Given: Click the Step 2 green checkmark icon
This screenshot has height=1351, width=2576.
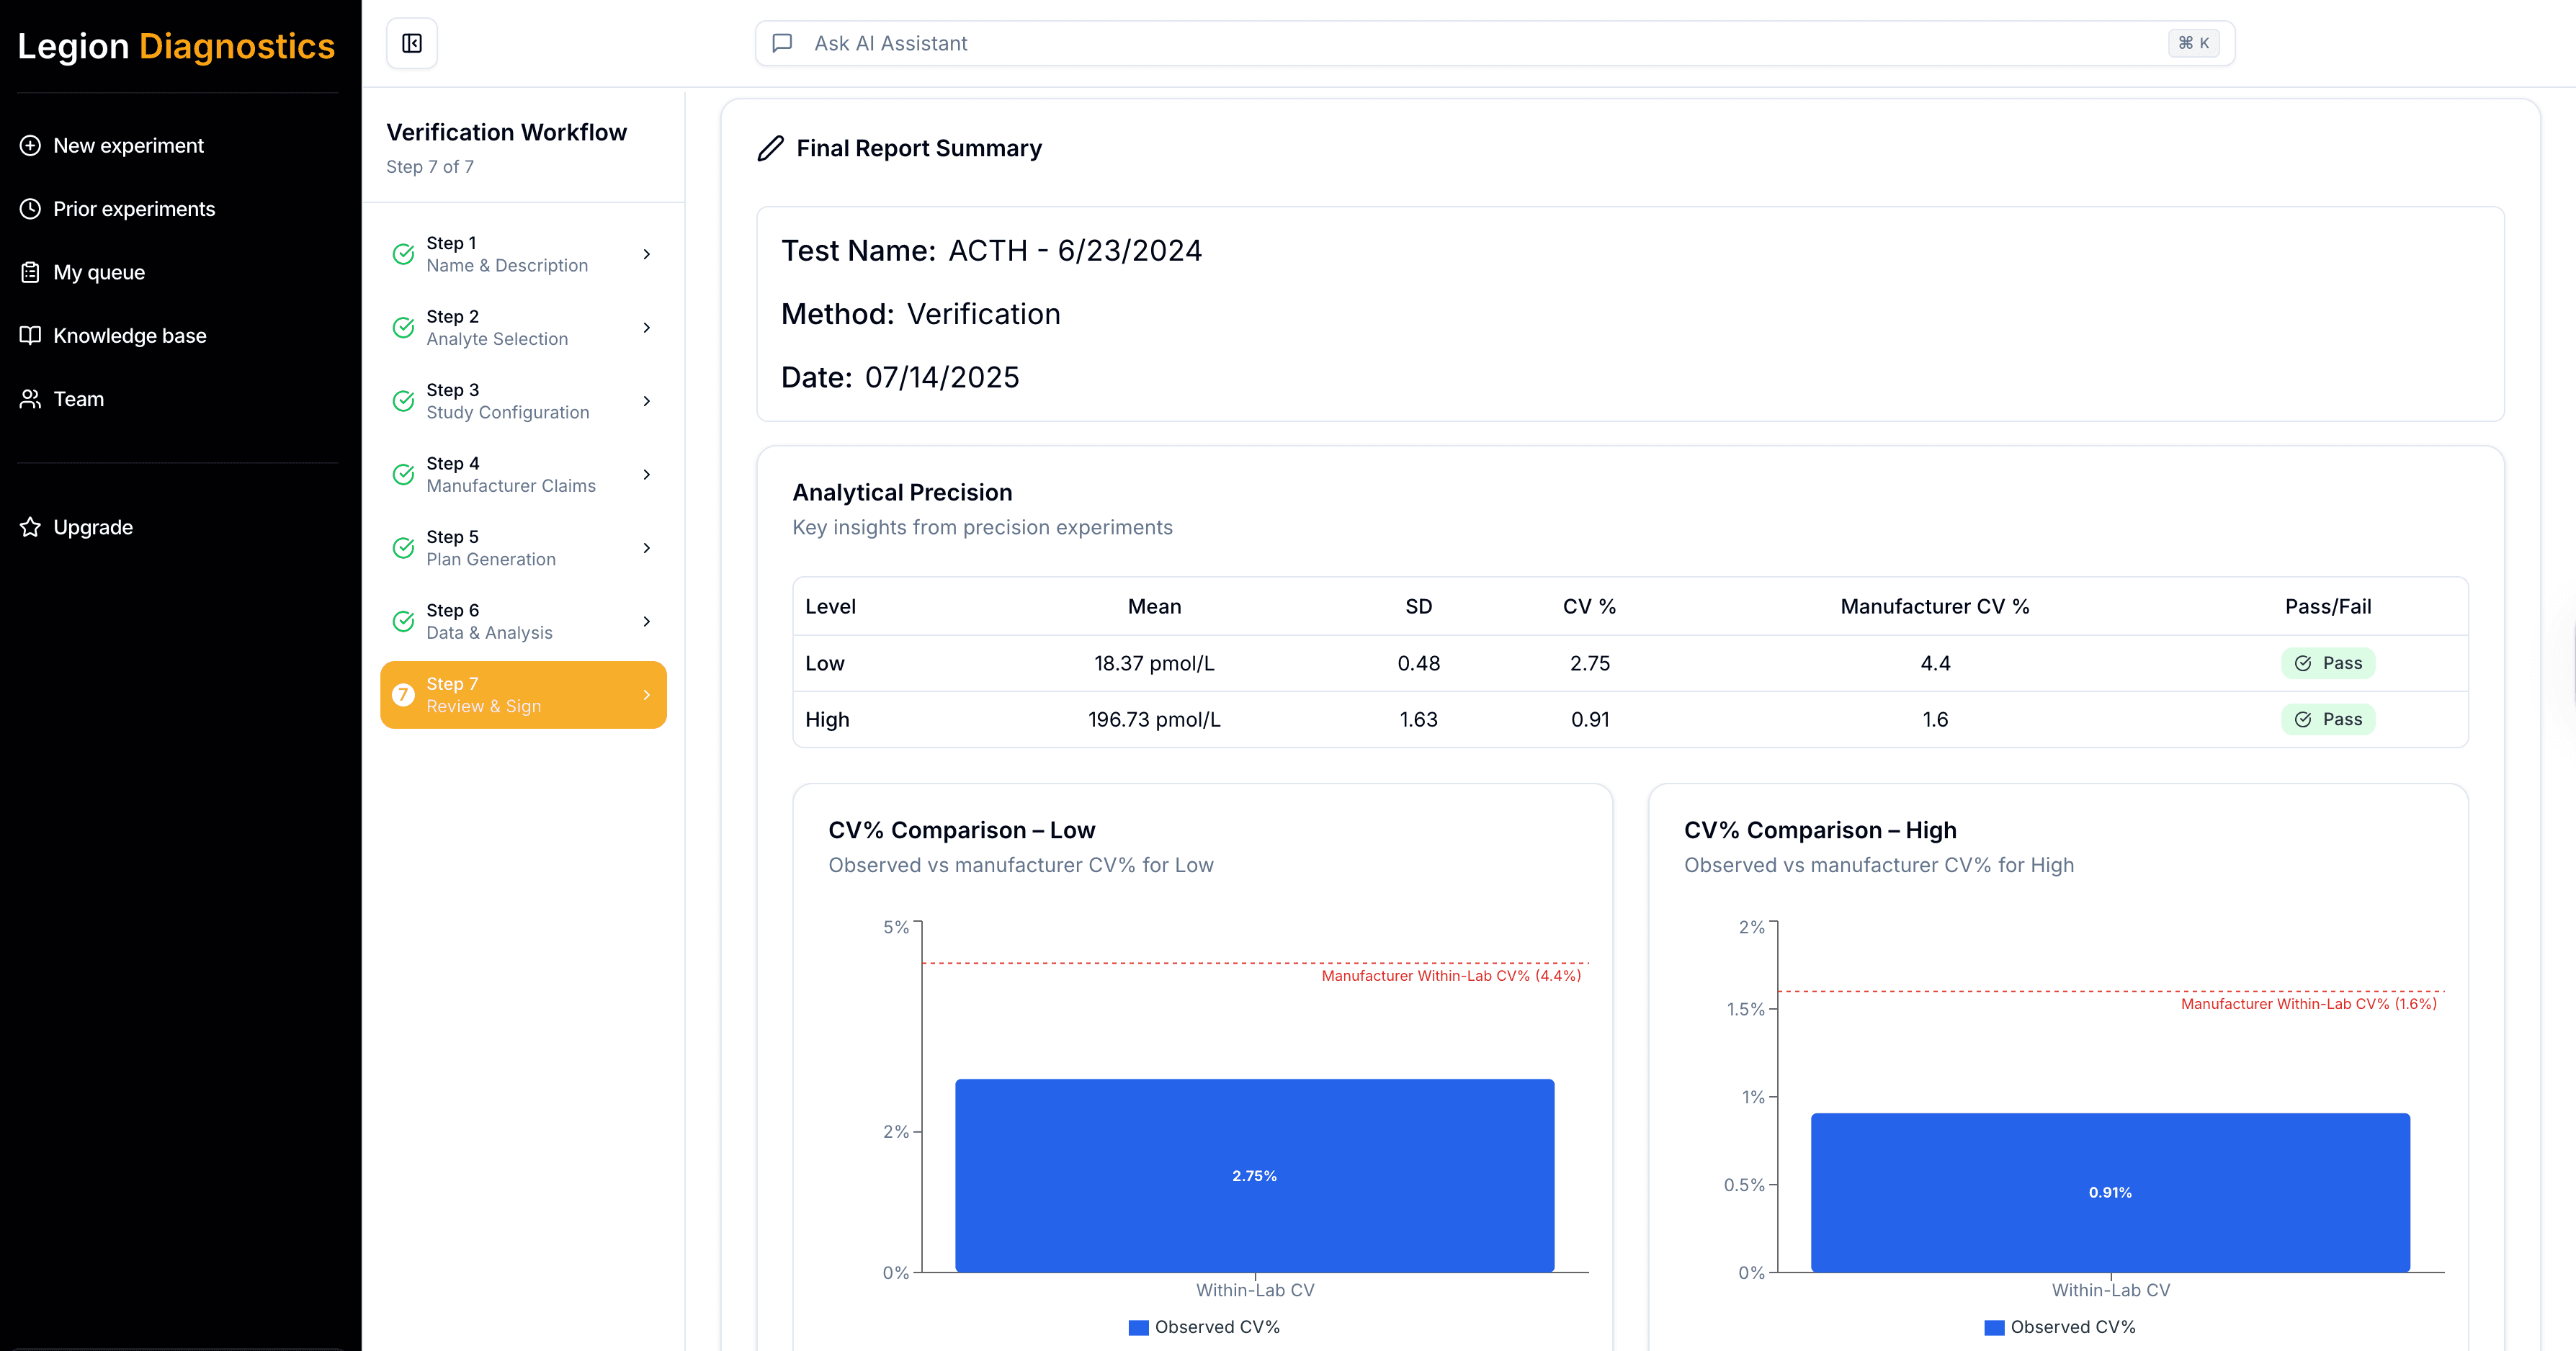Looking at the screenshot, I should coord(403,328).
